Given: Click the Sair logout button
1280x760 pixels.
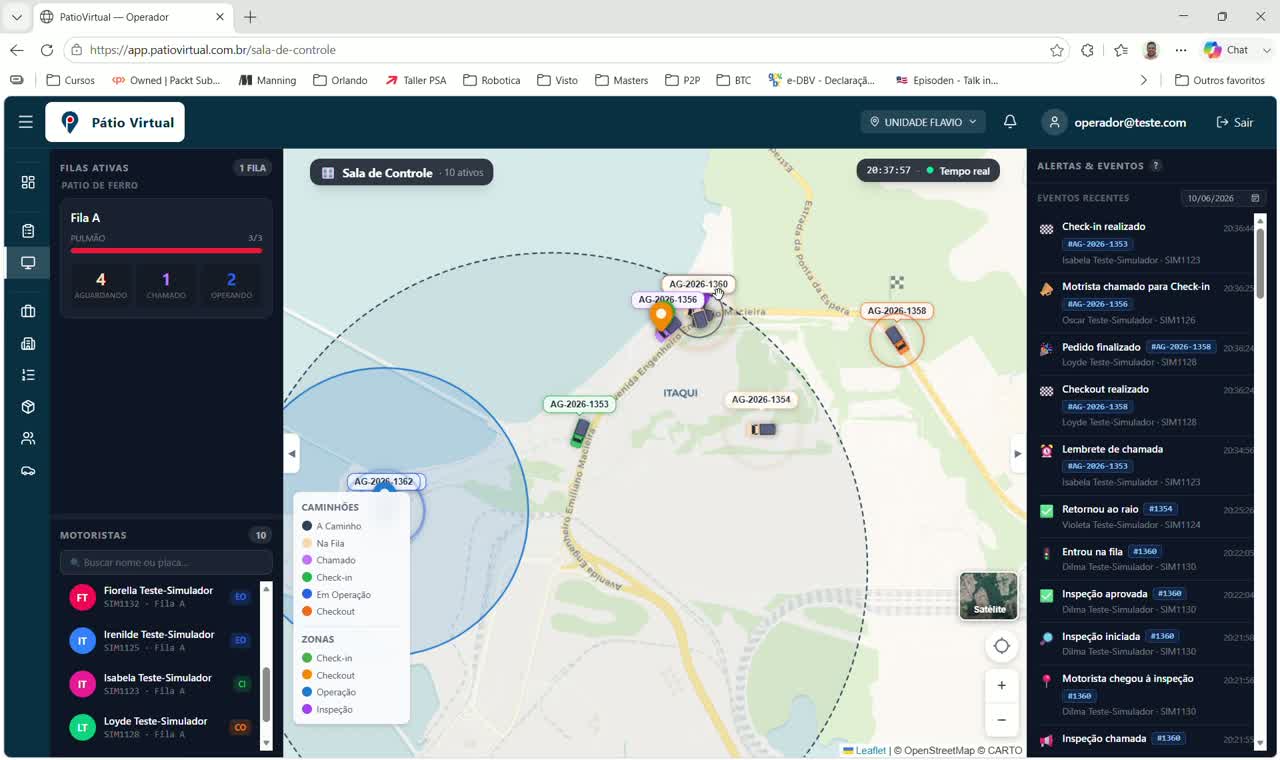Looking at the screenshot, I should pos(1235,122).
